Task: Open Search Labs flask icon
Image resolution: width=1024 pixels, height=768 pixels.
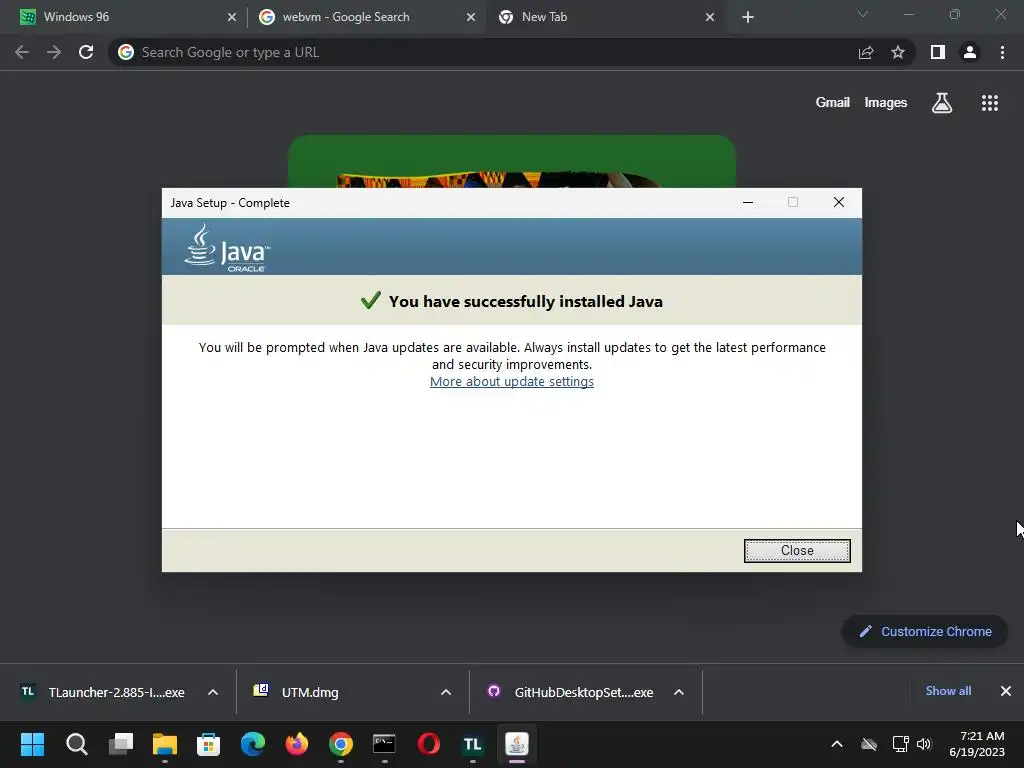Action: click(x=942, y=103)
